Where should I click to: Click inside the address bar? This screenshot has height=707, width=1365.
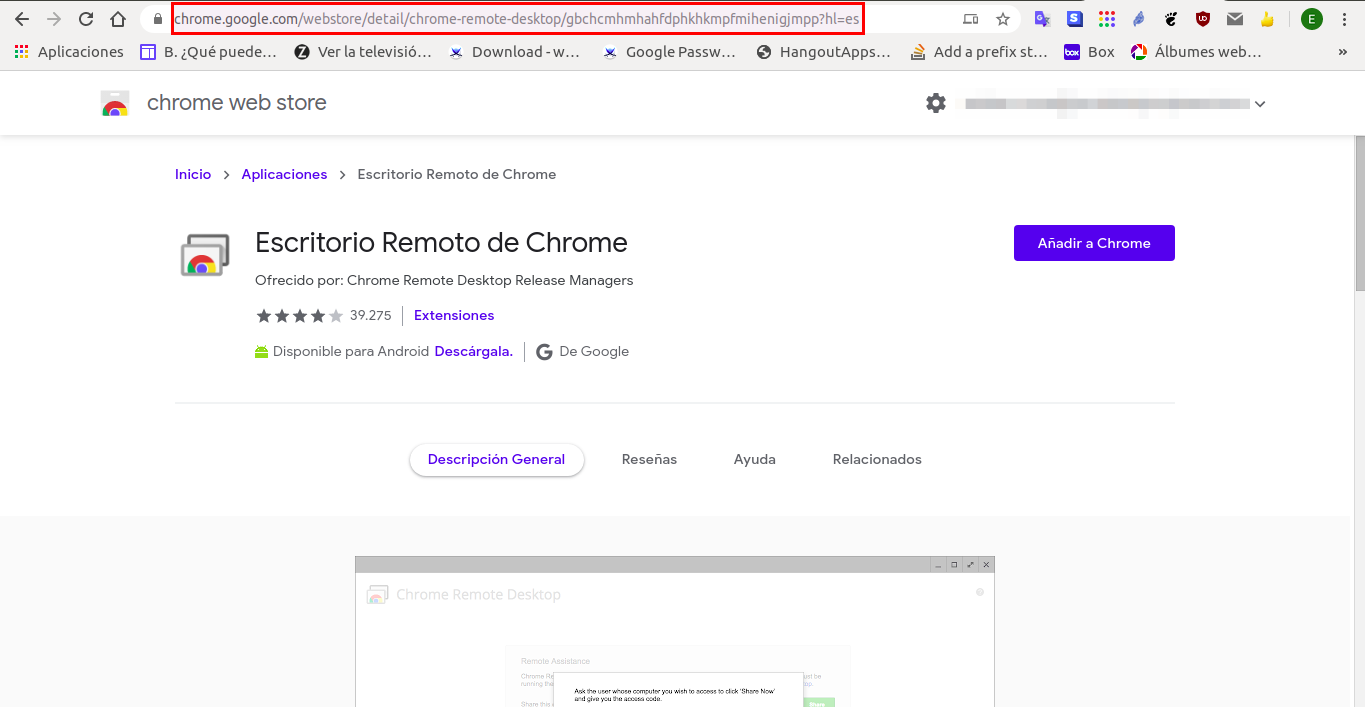tap(500, 18)
